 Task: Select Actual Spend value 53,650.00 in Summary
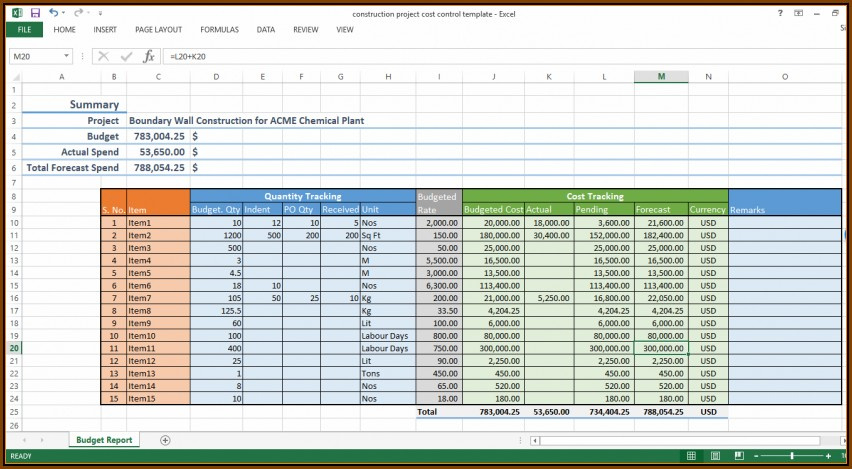[x=159, y=152]
